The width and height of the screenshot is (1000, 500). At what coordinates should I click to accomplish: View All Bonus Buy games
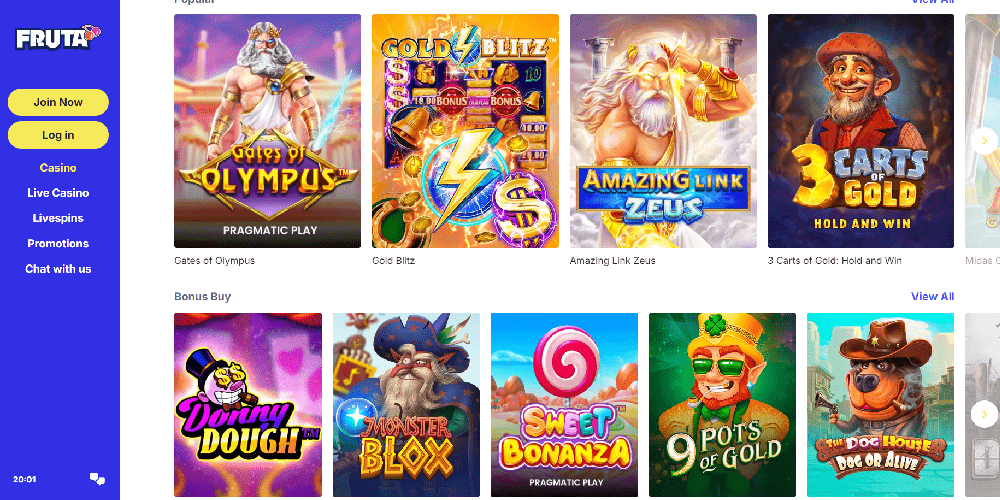pyautogui.click(x=932, y=296)
